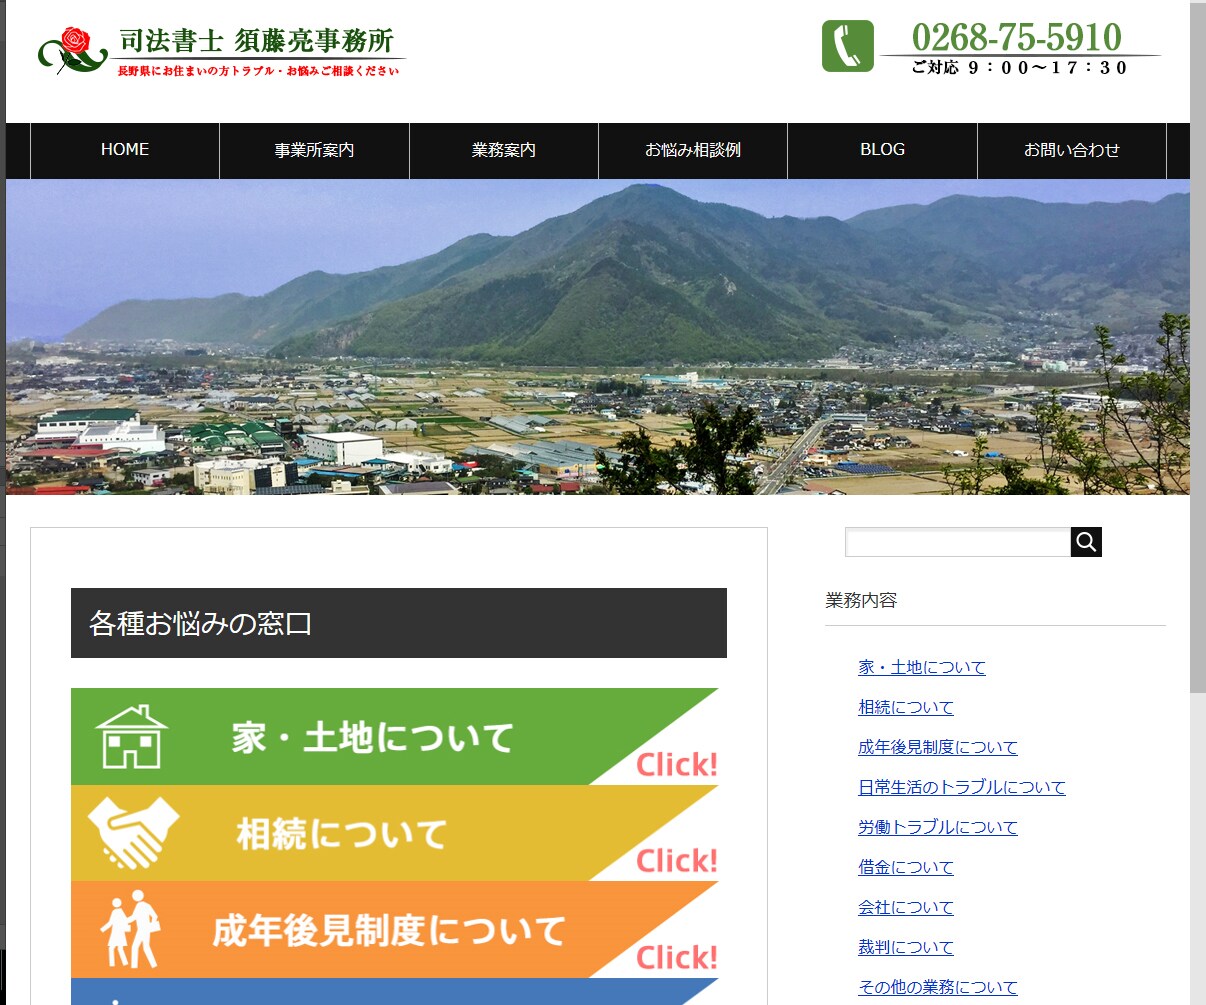The width and height of the screenshot is (1206, 1005).
Task: Open sidebar link 裁判について
Action: 906,947
